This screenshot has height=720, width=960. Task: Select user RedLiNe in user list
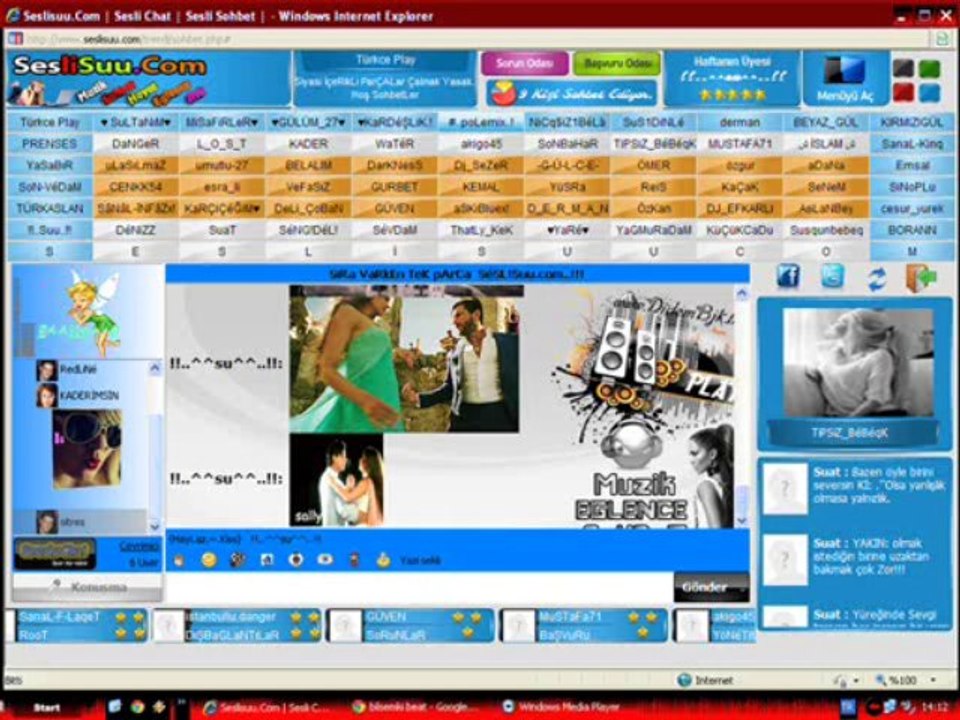click(x=80, y=369)
